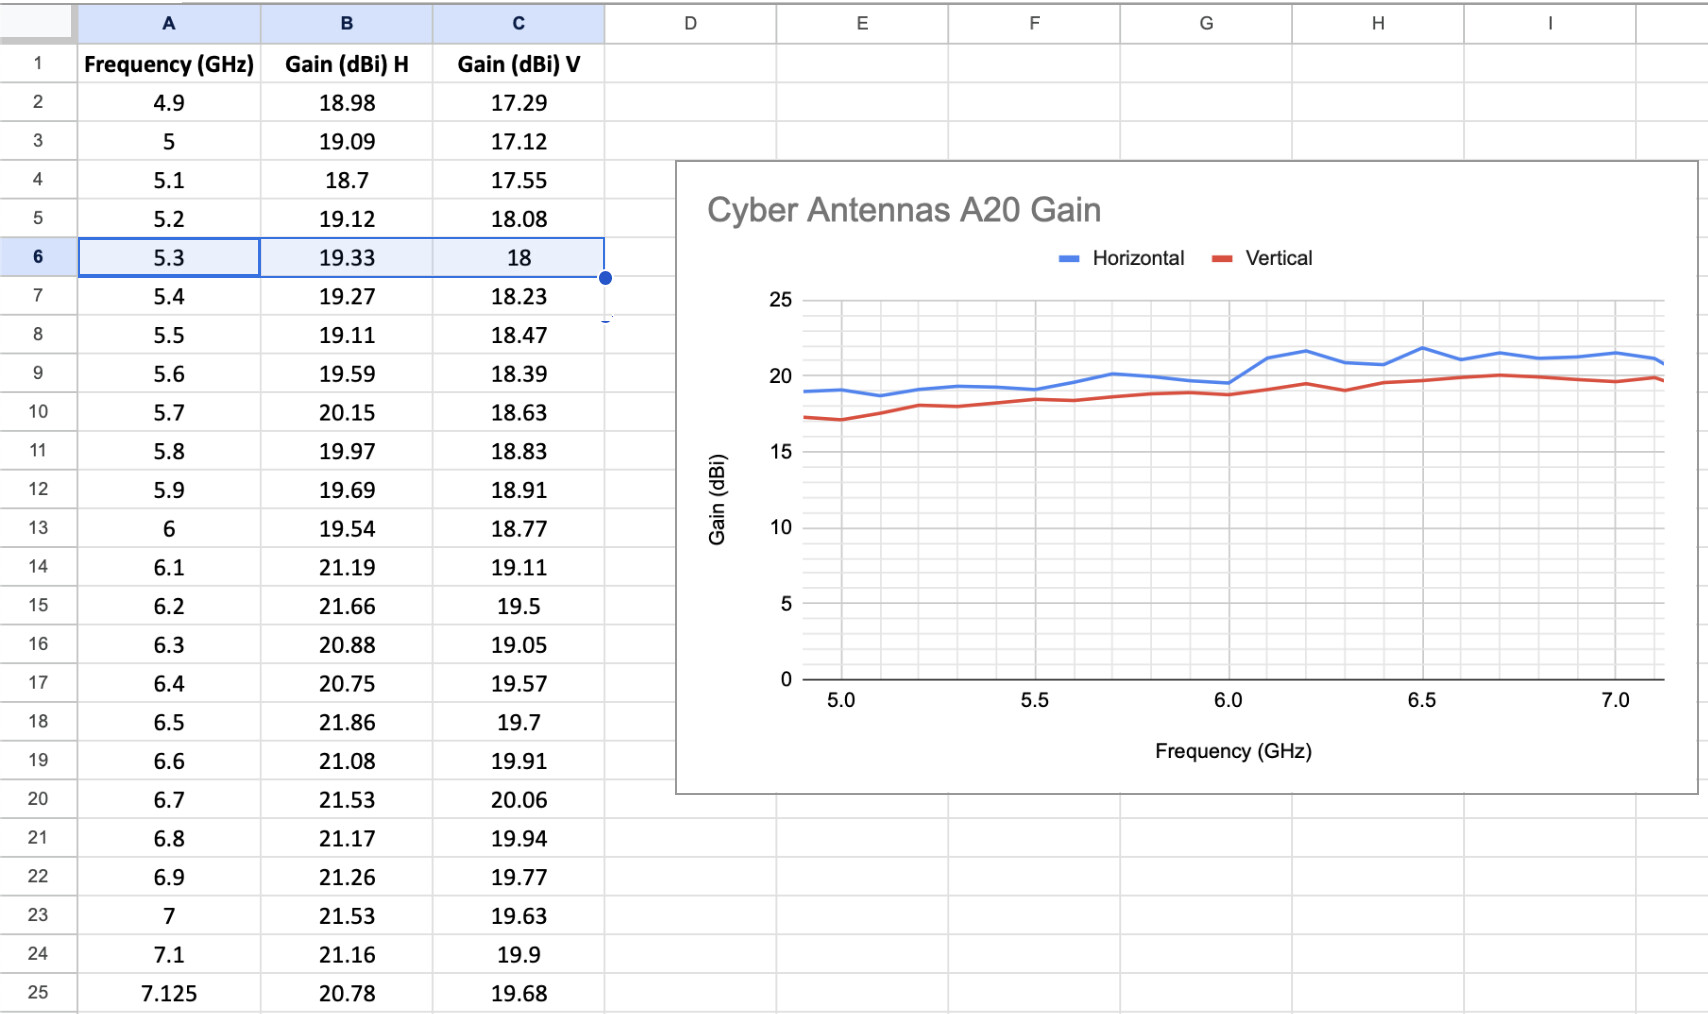Click the Gain (dBi) V header cell
Viewport: 1708px width, 1014px height.
(518, 64)
